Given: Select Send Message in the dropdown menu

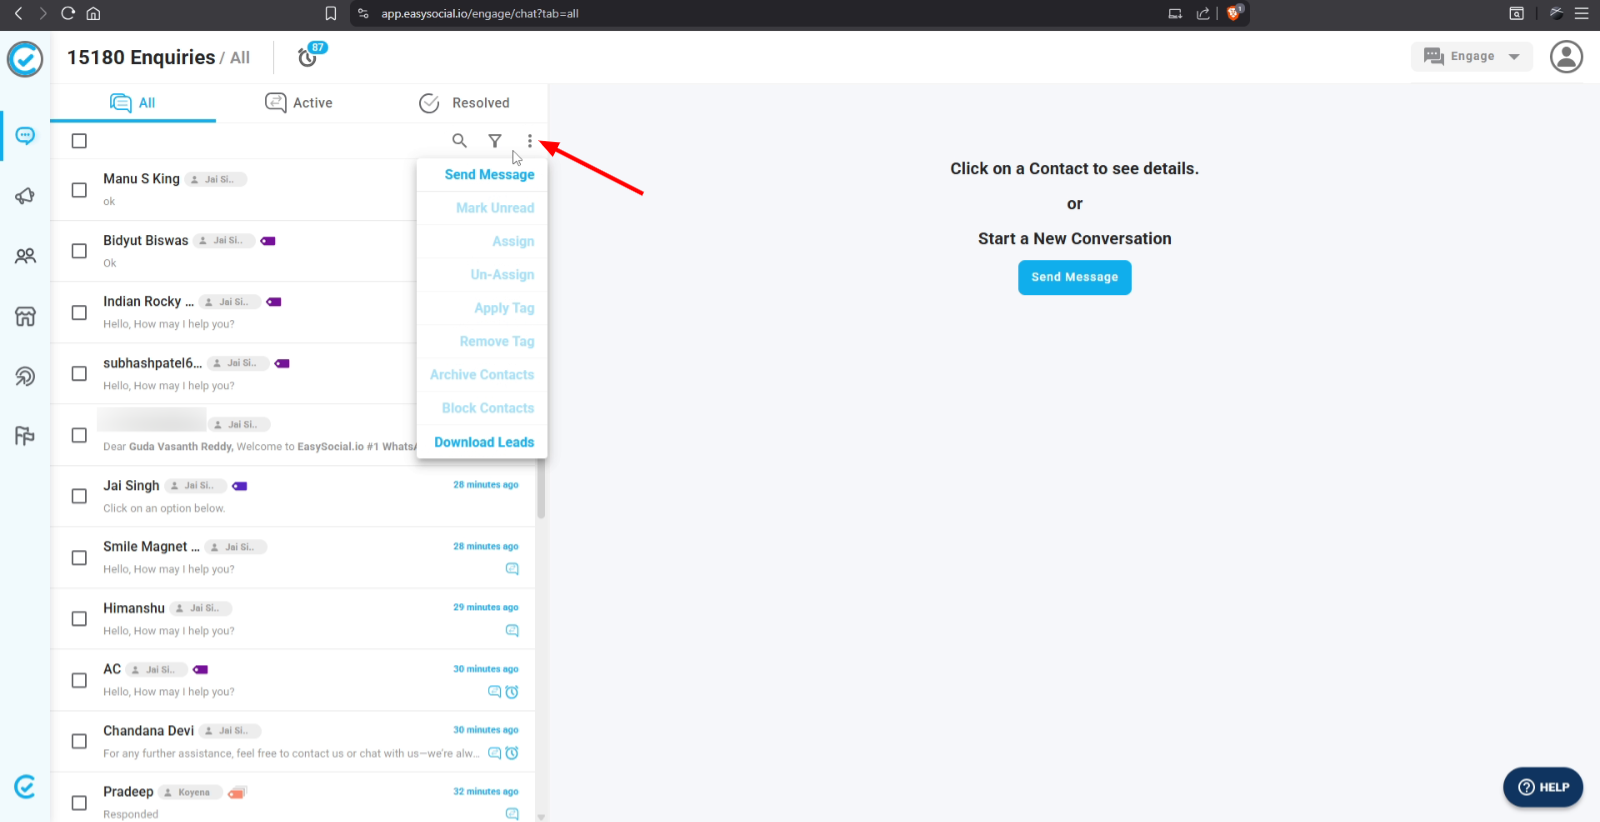Looking at the screenshot, I should pos(489,174).
